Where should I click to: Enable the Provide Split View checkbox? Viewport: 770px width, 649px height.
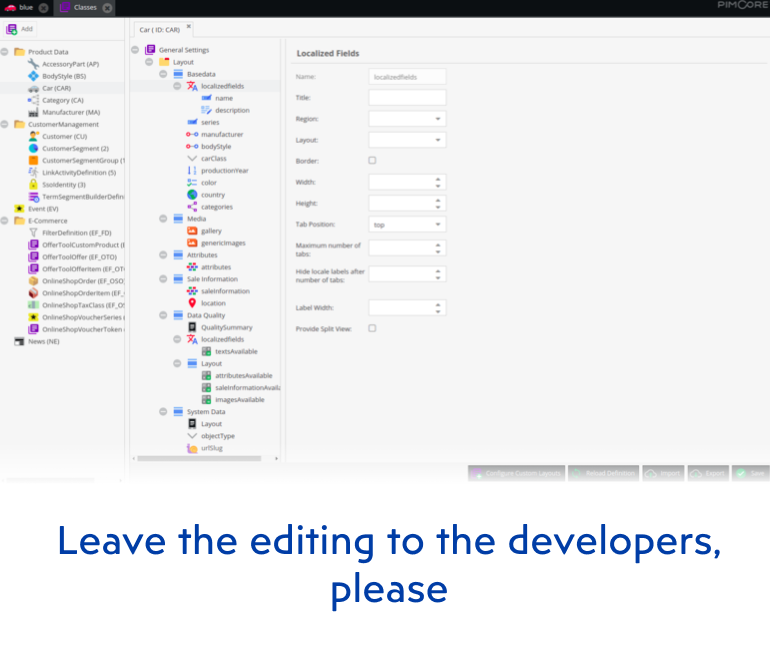pyautogui.click(x=372, y=328)
